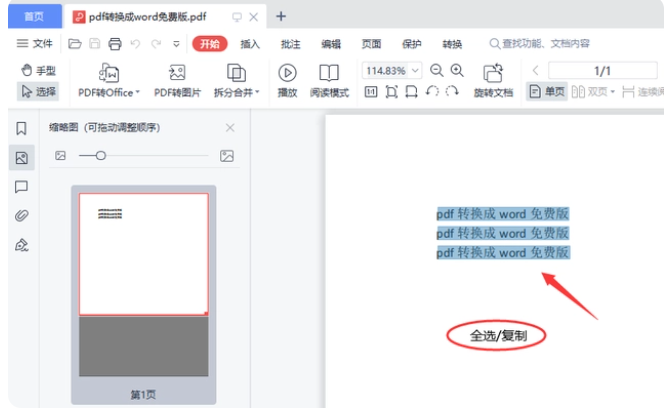Open the bookmark panel in sidebar

[21, 128]
